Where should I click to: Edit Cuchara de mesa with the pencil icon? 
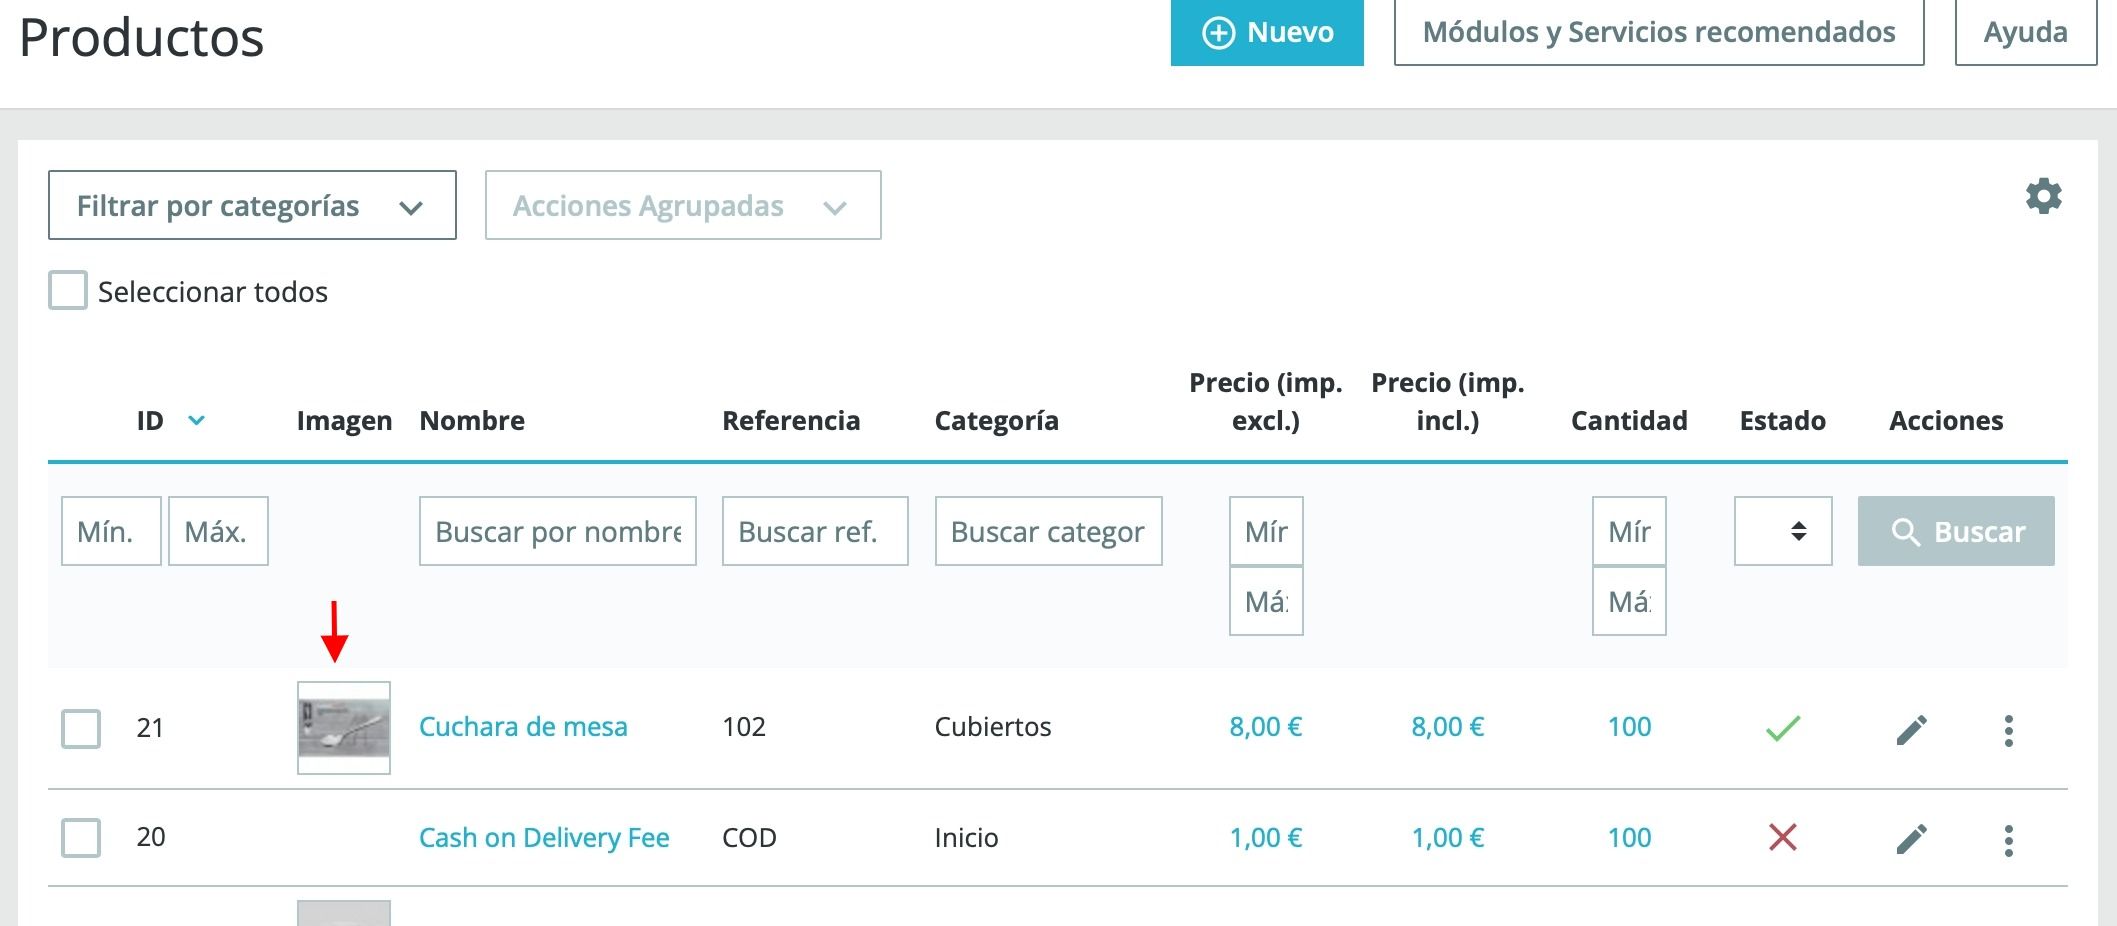pyautogui.click(x=1911, y=730)
